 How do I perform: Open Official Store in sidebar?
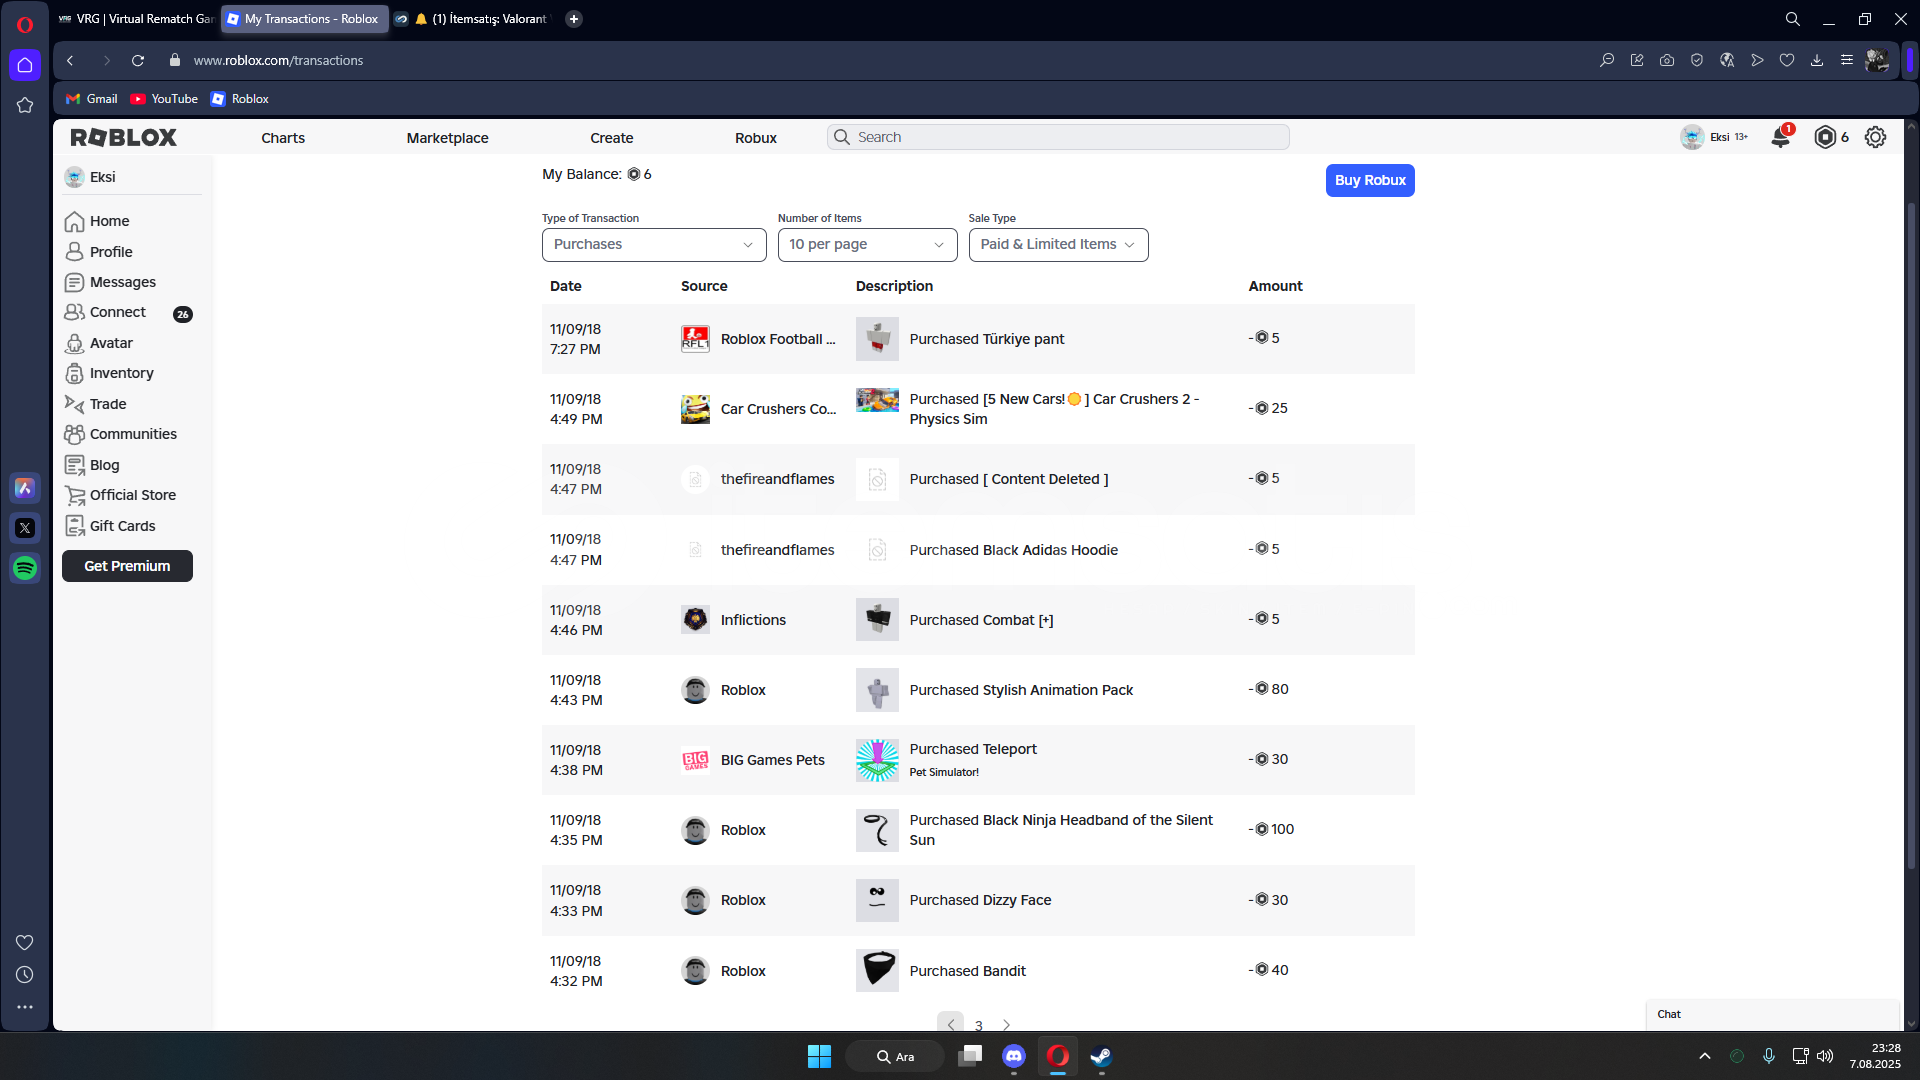(x=120, y=495)
